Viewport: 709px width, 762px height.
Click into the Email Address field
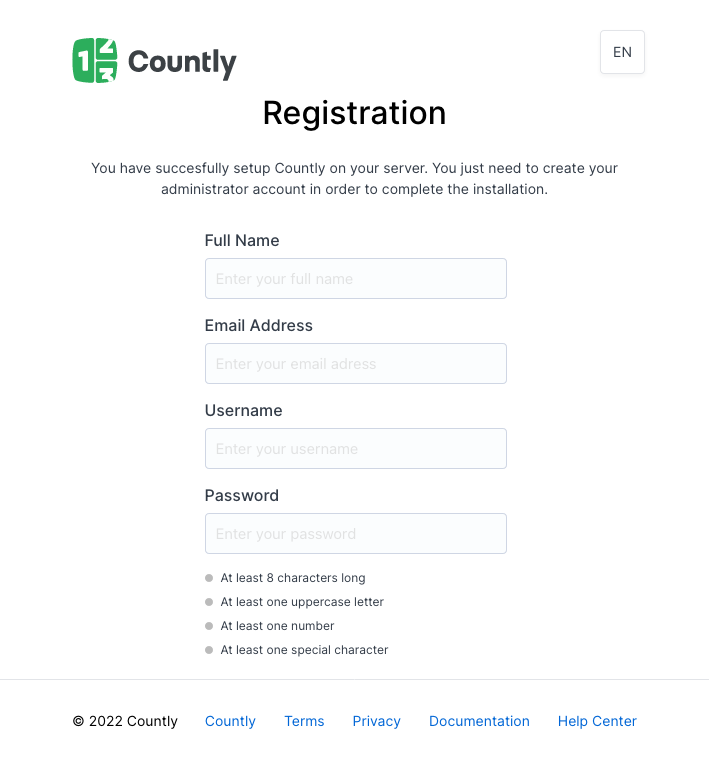pyautogui.click(x=355, y=364)
